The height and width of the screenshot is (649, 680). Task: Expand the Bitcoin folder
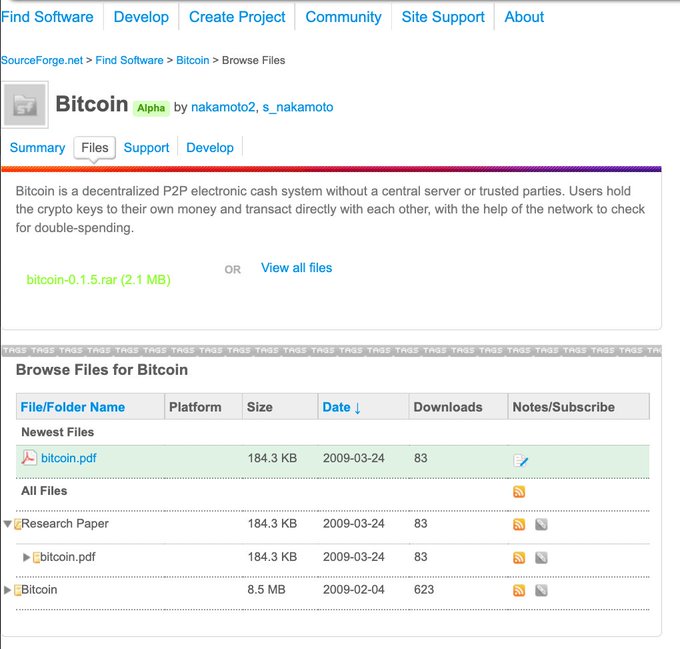point(7,590)
